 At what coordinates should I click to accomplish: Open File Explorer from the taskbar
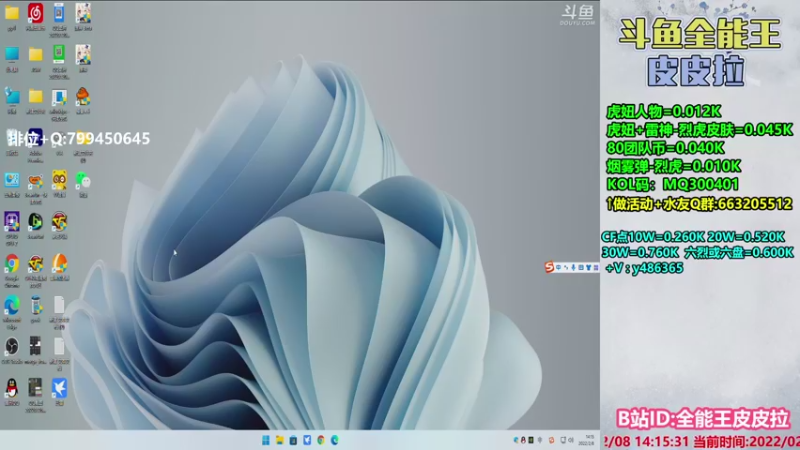[x=280, y=440]
